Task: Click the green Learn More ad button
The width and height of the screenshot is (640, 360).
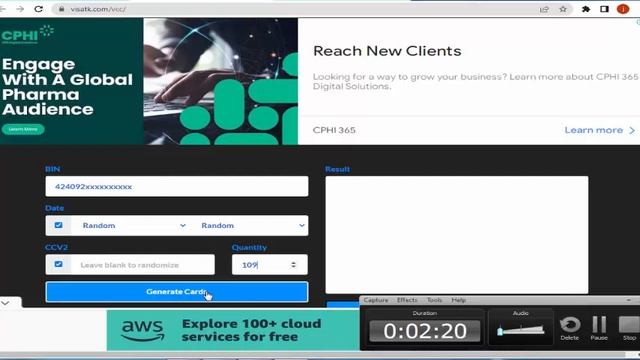Action: pos(23,129)
